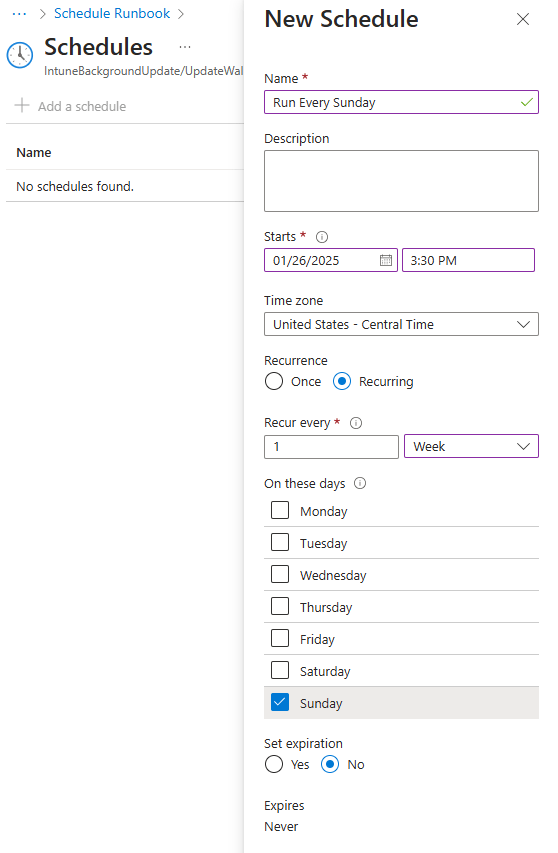Open the calendar date picker icon
The height and width of the screenshot is (853, 558).
point(386,260)
